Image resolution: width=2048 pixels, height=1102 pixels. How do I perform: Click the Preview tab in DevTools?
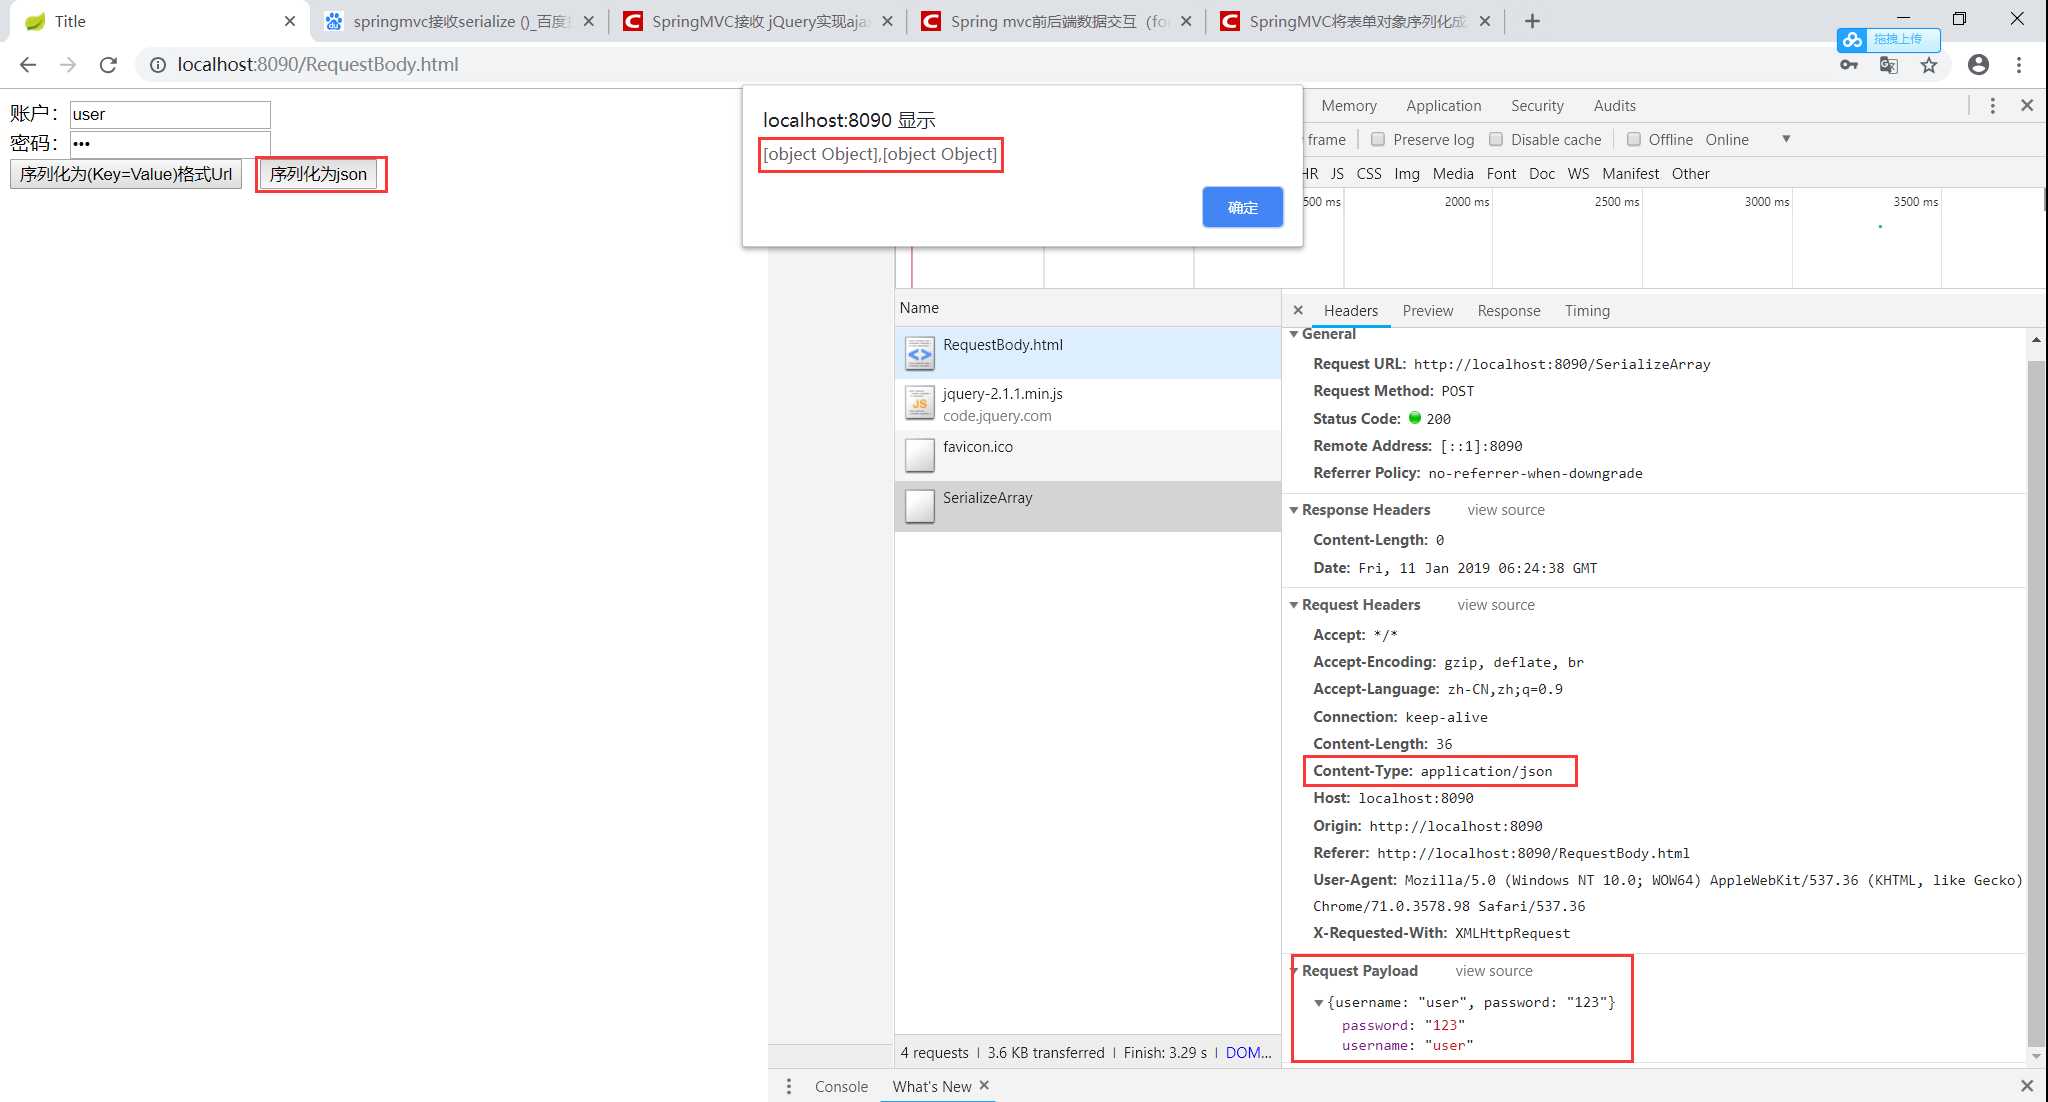pyautogui.click(x=1428, y=311)
